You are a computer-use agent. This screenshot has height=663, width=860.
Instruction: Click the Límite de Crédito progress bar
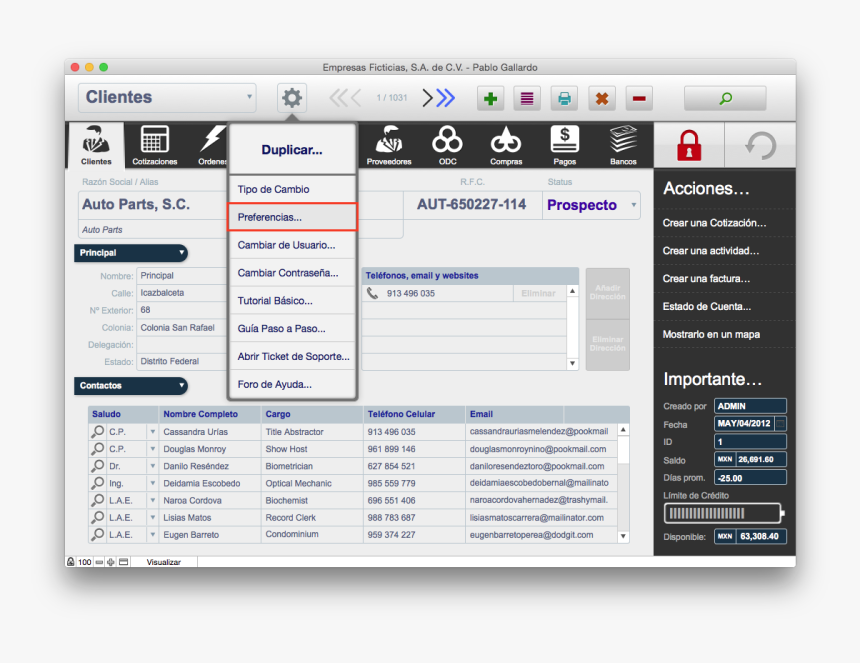pos(722,513)
